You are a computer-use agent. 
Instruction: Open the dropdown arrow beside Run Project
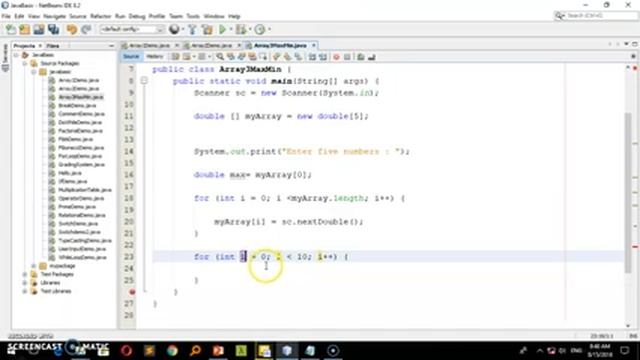pos(230,29)
